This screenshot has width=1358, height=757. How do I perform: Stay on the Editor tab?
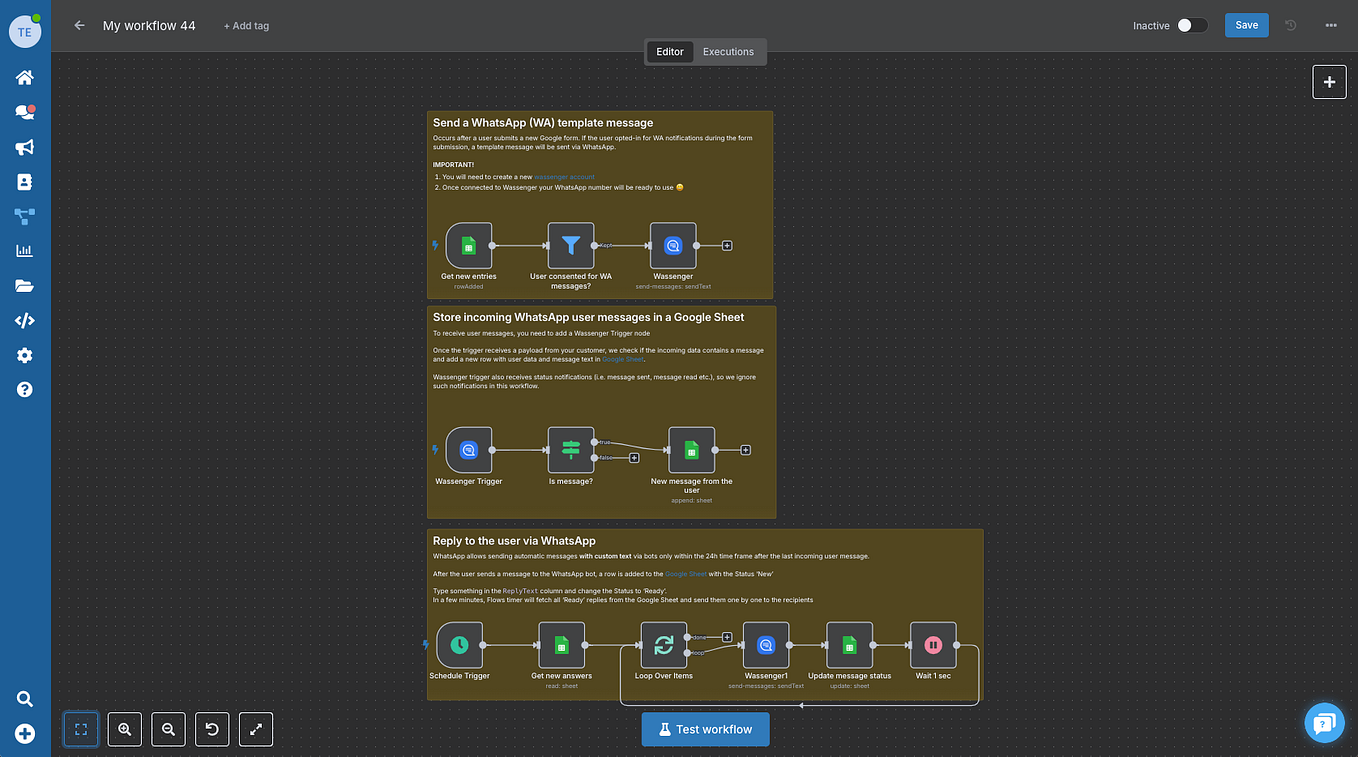(669, 51)
